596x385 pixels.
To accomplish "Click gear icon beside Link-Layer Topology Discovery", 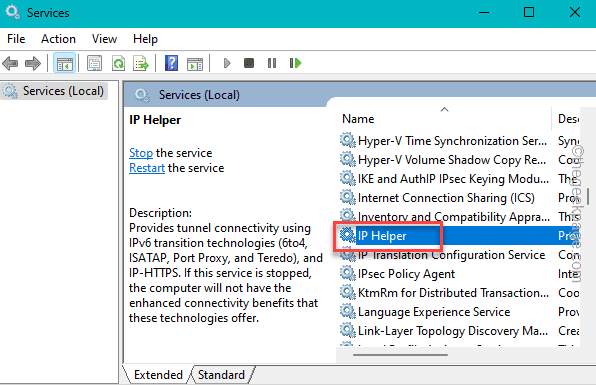I will point(347,330).
